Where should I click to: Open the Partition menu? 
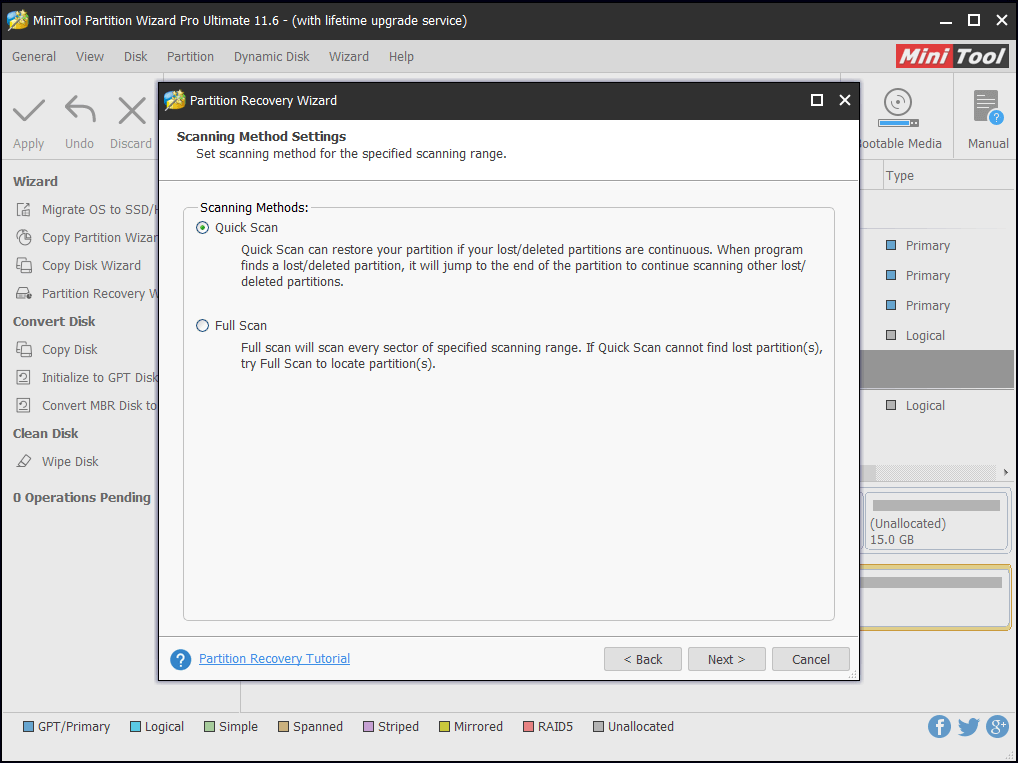(x=190, y=56)
